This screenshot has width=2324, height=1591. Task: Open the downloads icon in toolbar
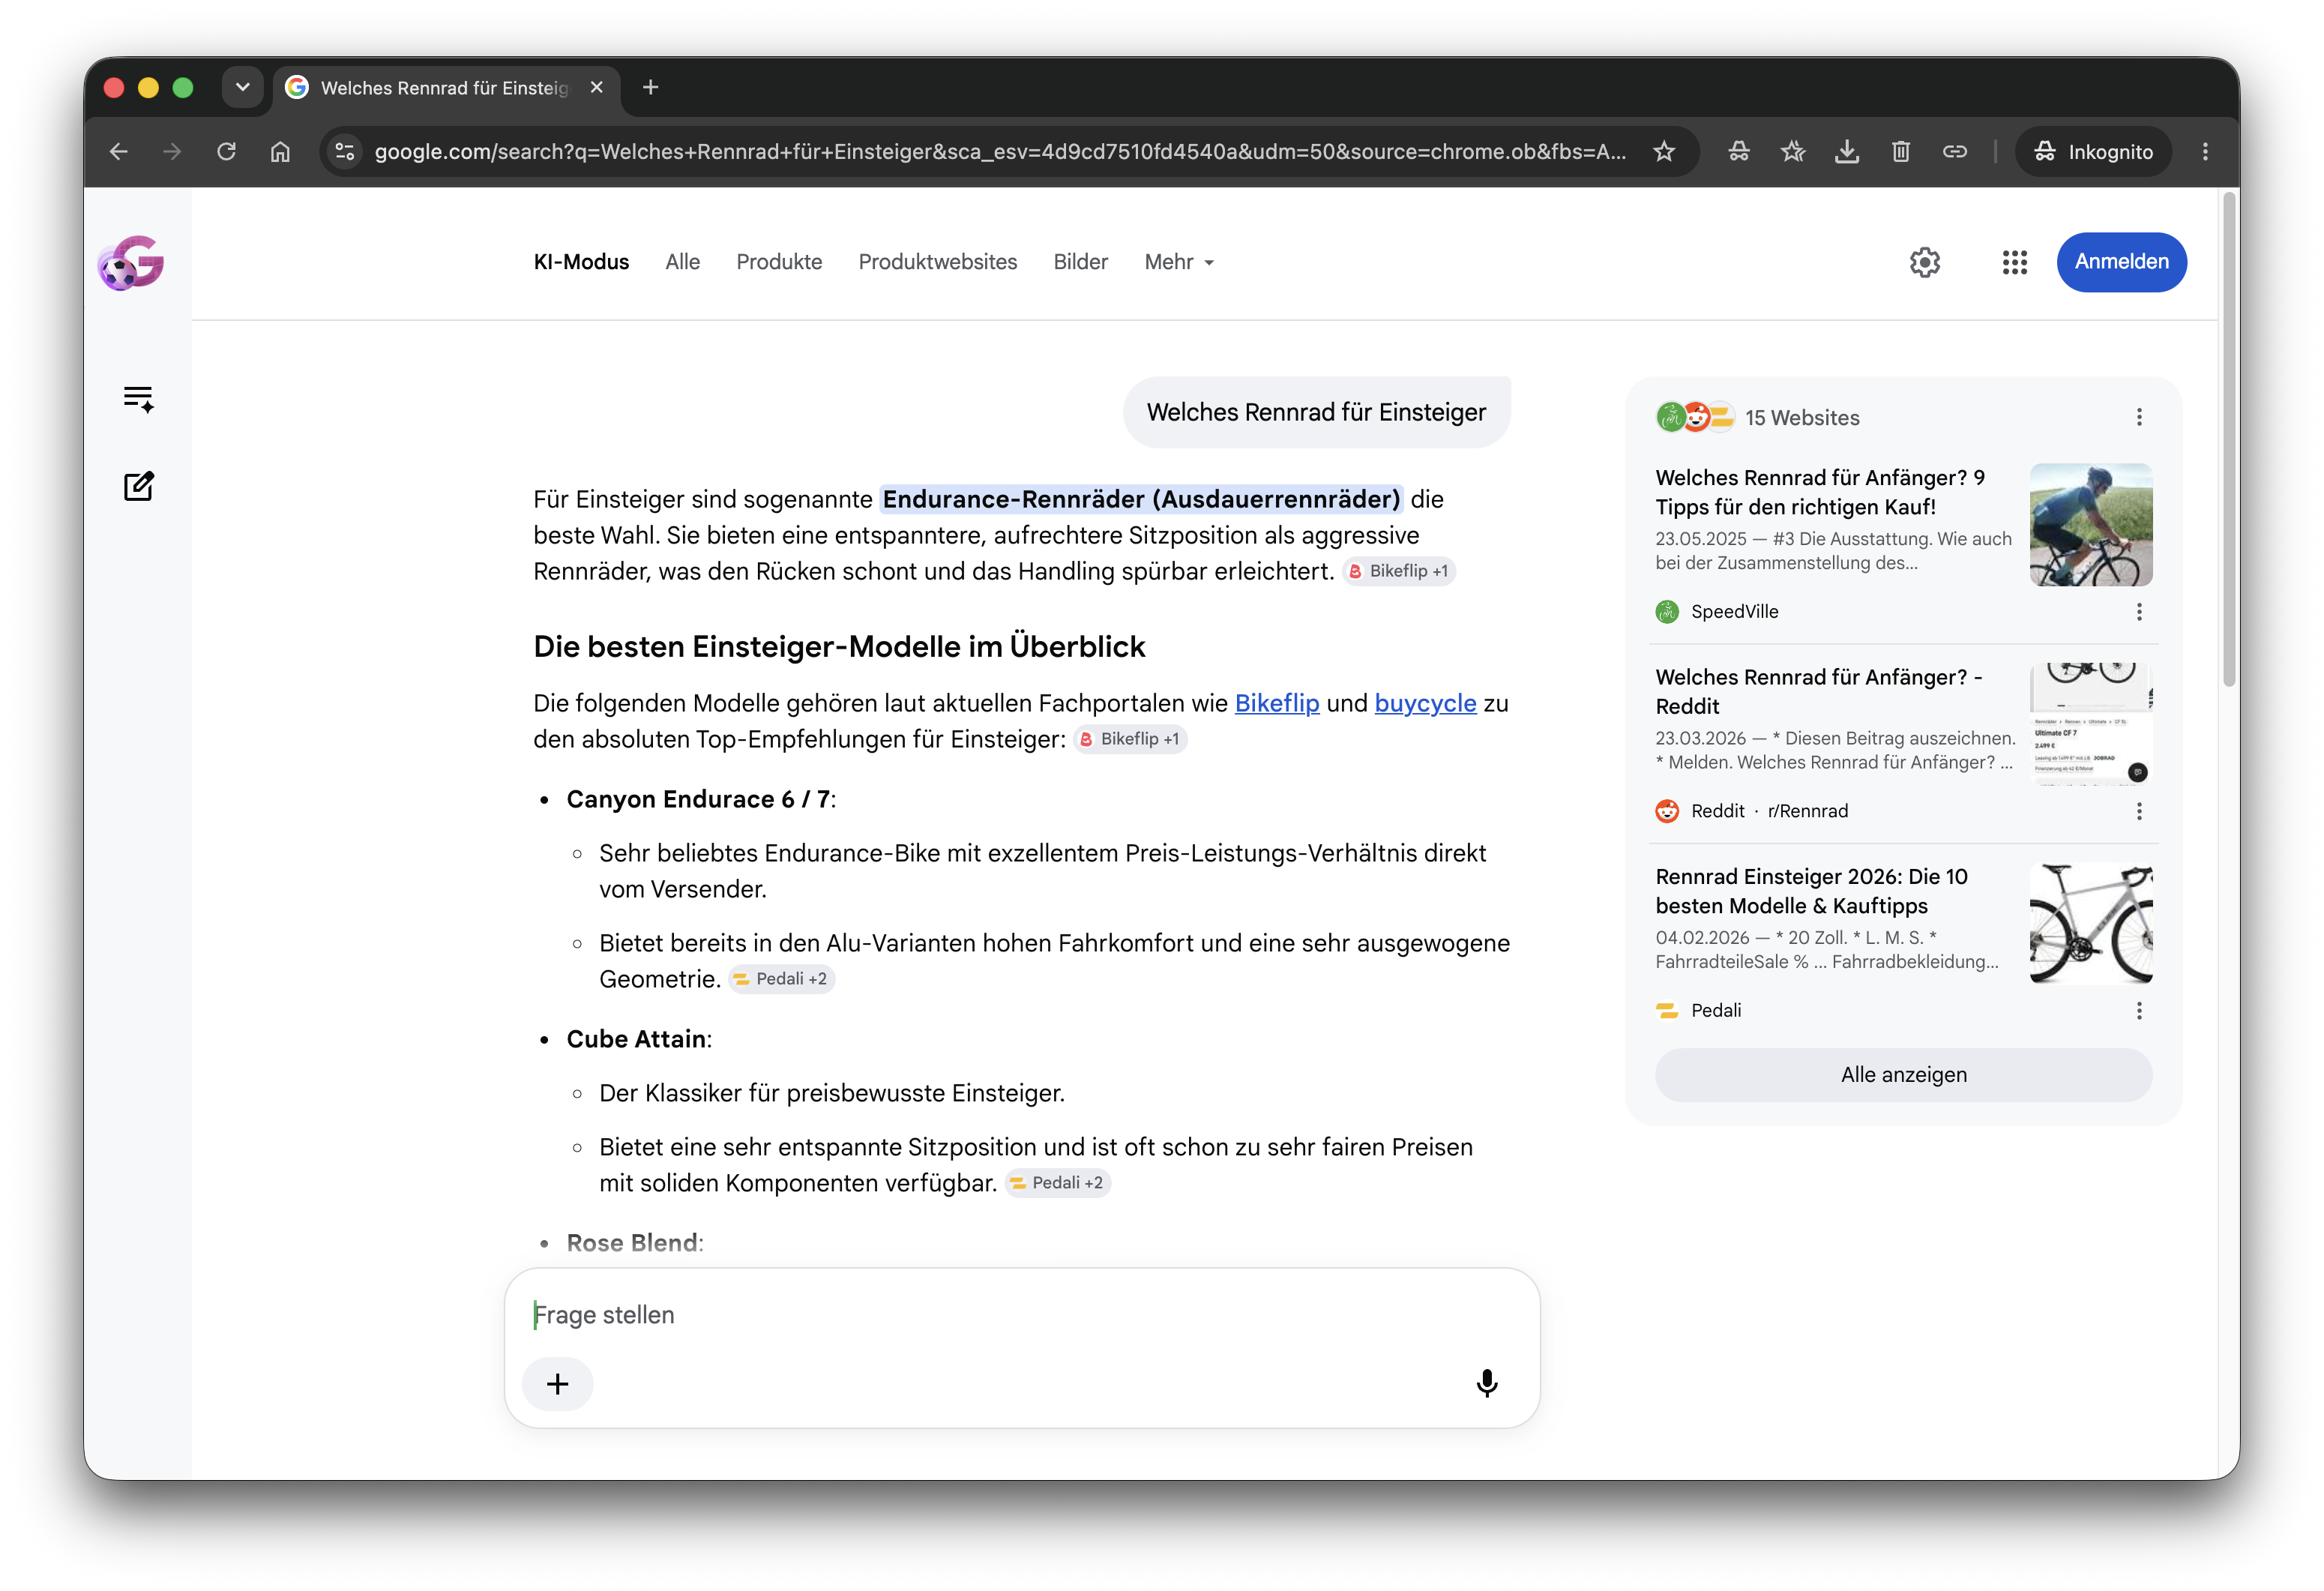[x=1847, y=151]
